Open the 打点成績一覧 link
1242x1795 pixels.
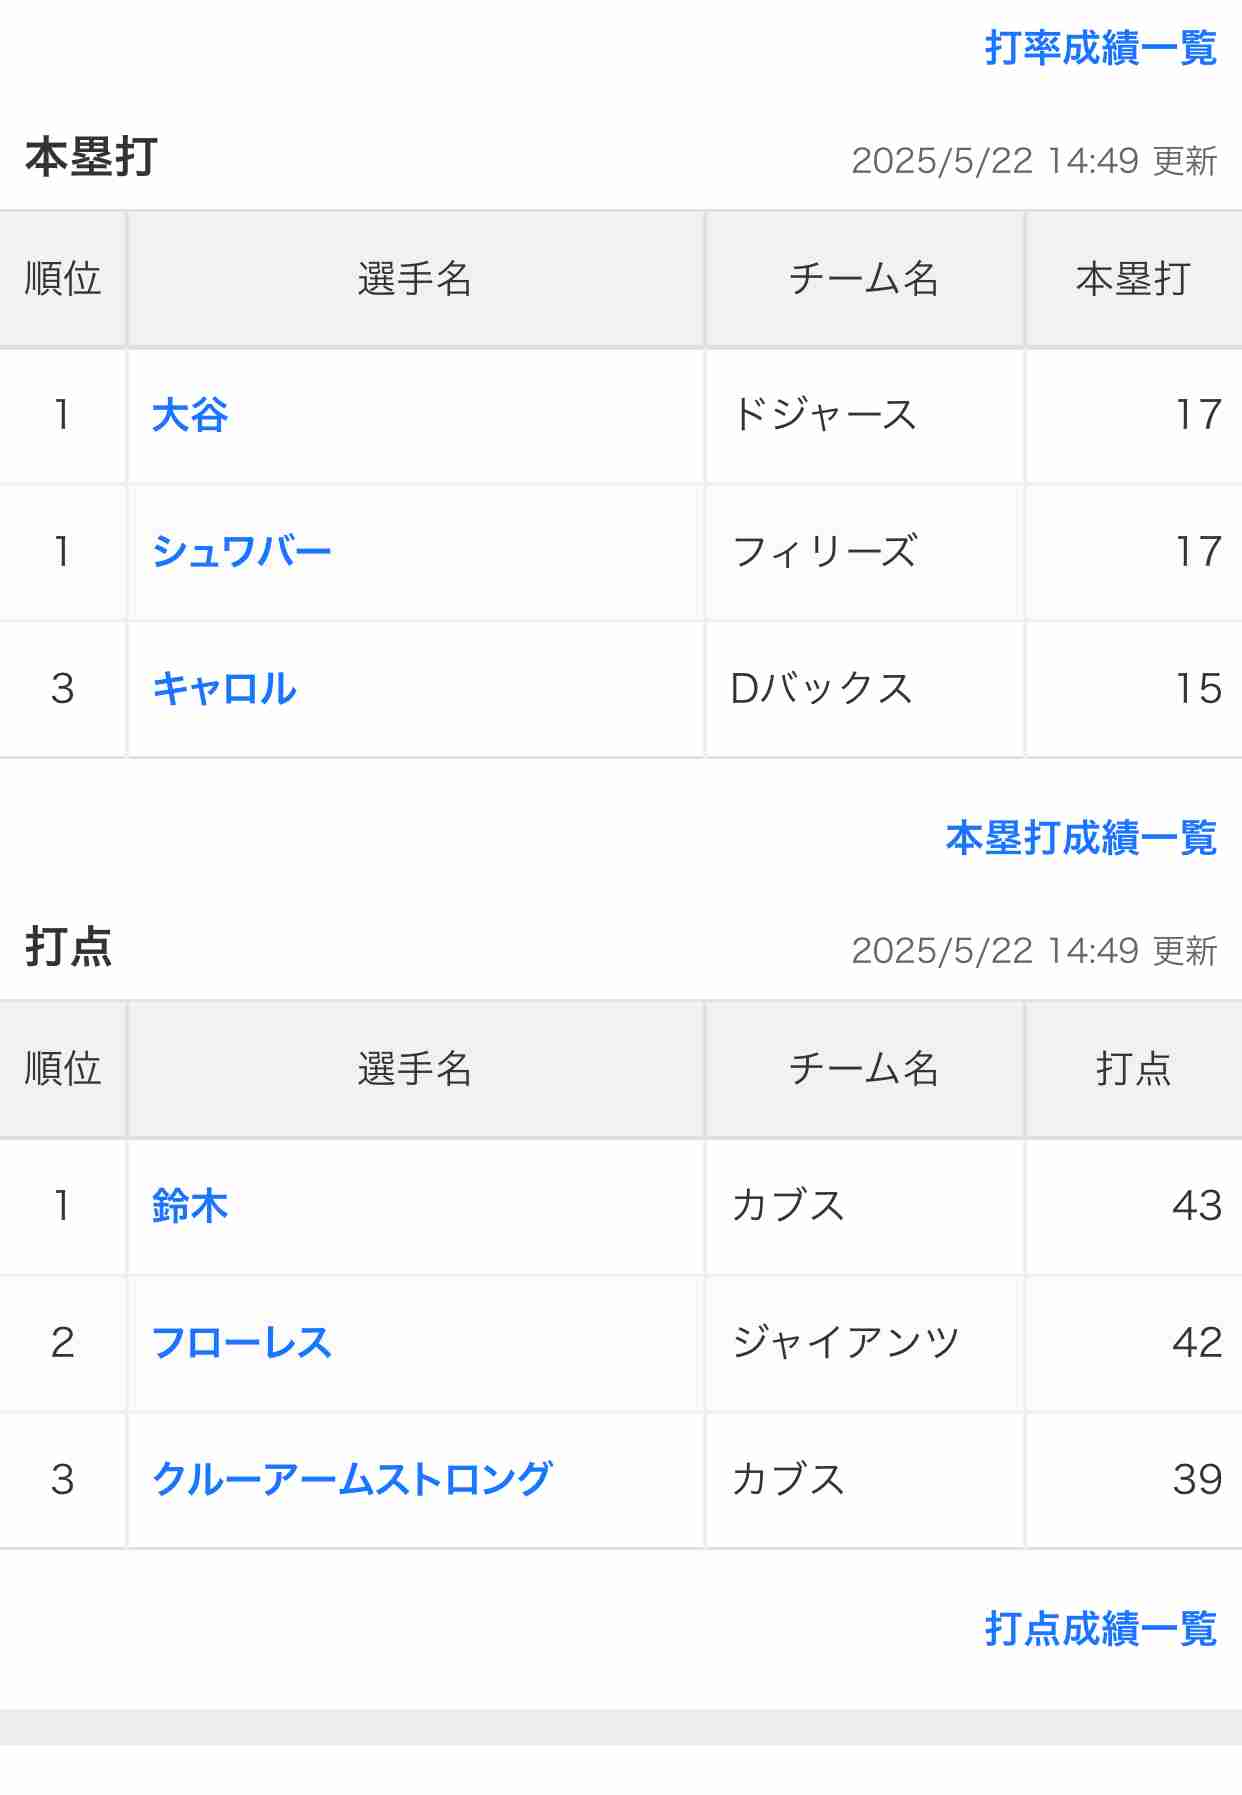pyautogui.click(x=1100, y=1628)
